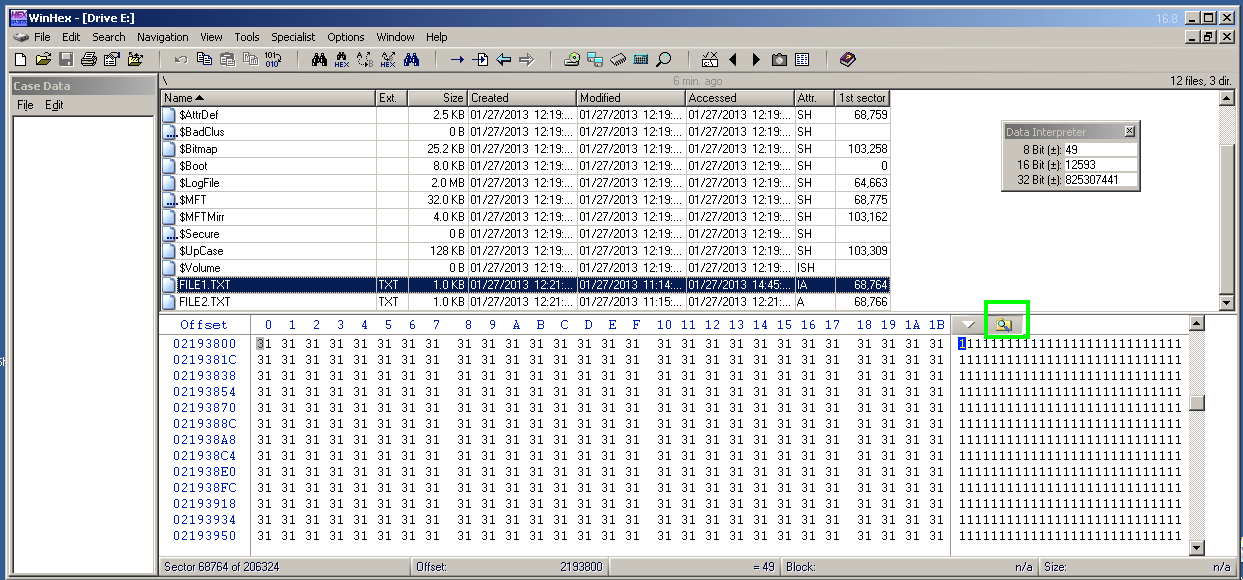Image resolution: width=1243 pixels, height=580 pixels.
Task: Open the Specialist menu
Action: (293, 37)
